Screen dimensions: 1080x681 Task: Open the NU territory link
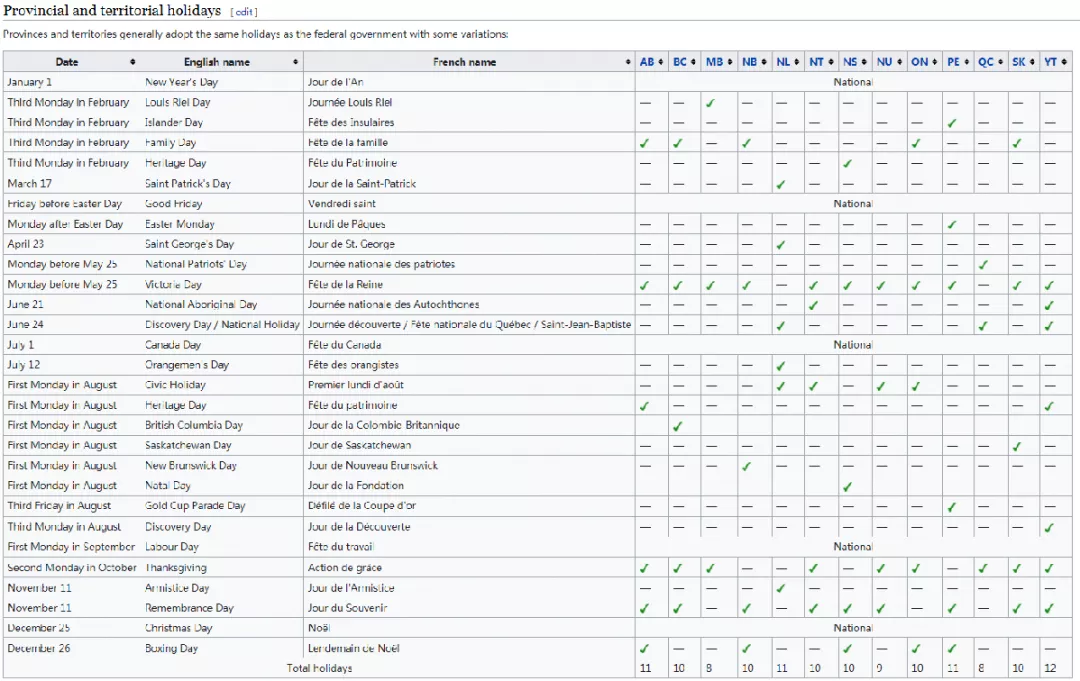[884, 62]
